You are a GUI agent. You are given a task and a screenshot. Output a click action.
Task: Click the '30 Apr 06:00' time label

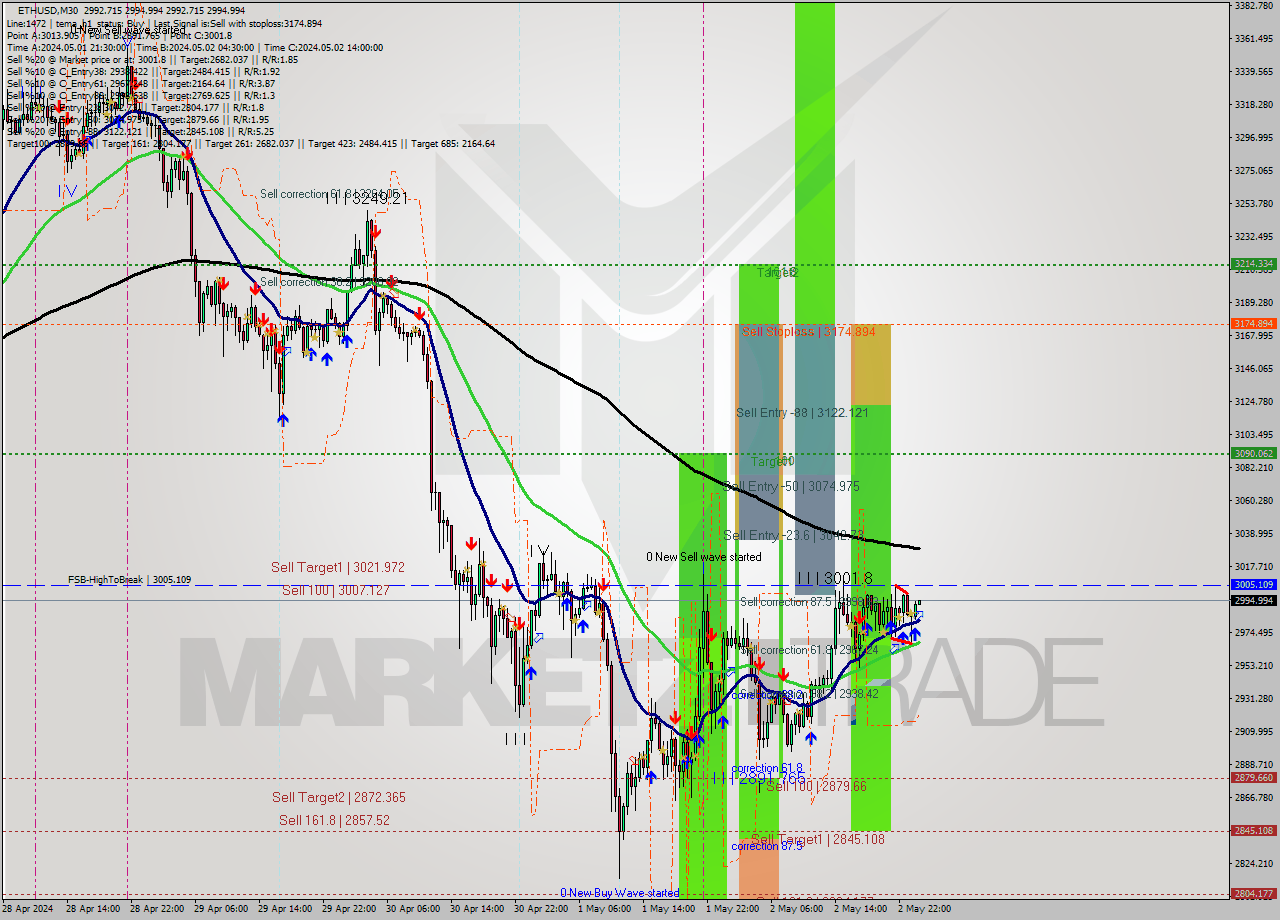click(412, 909)
